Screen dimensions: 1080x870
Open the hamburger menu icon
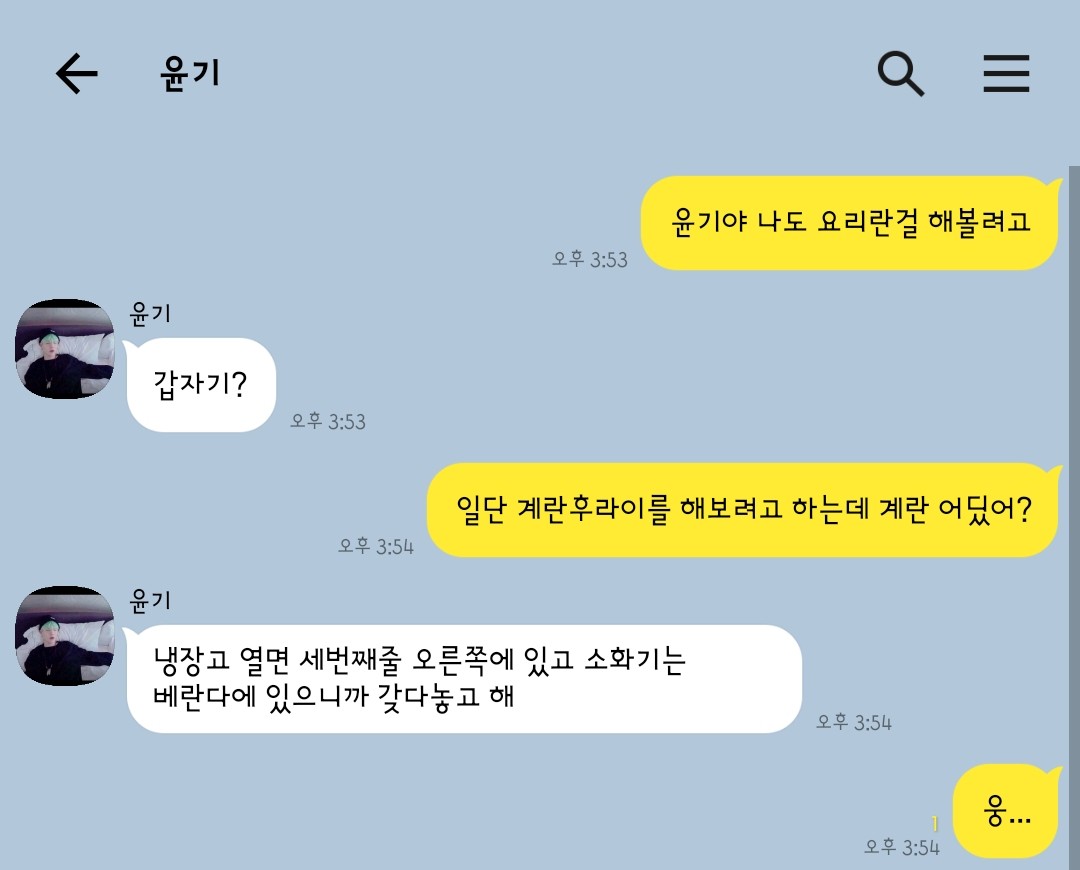[1006, 73]
